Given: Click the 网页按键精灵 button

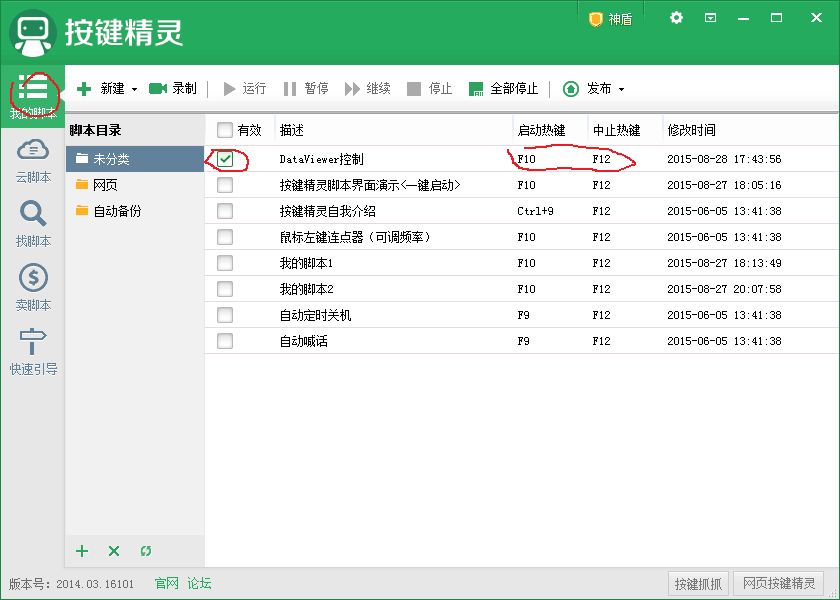Looking at the screenshot, I should [x=779, y=583].
